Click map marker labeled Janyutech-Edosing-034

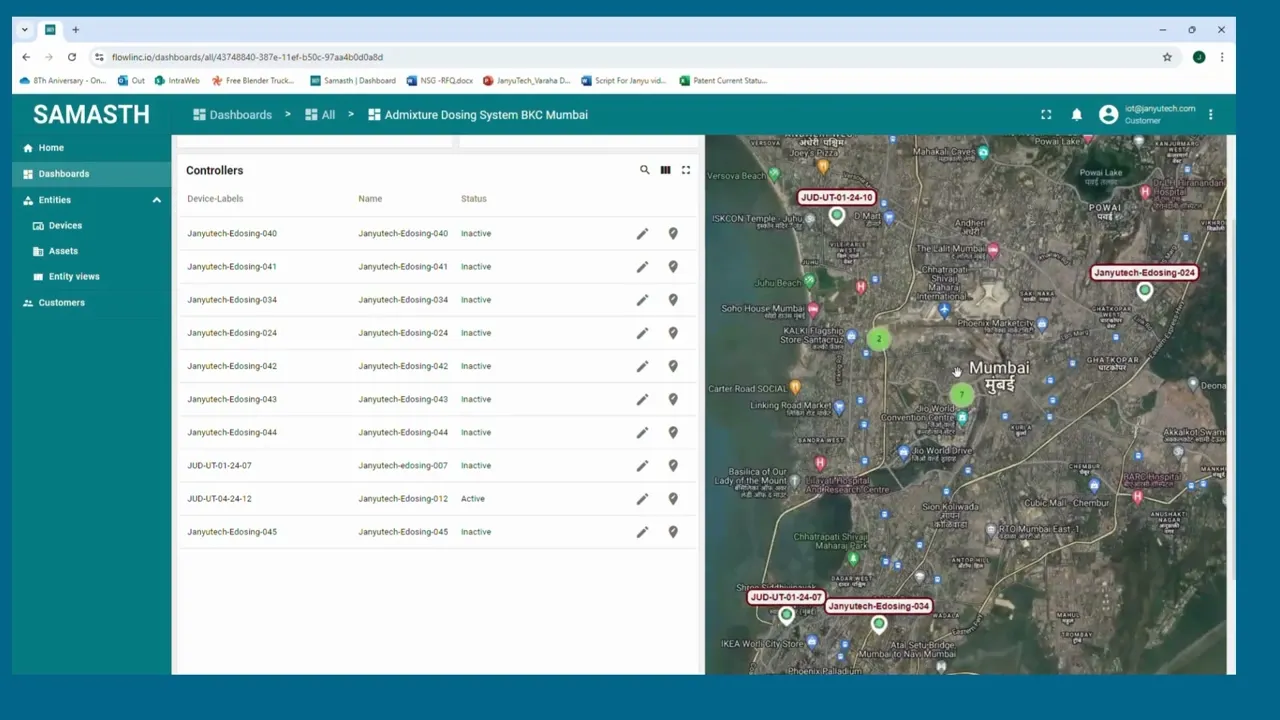[x=879, y=624]
